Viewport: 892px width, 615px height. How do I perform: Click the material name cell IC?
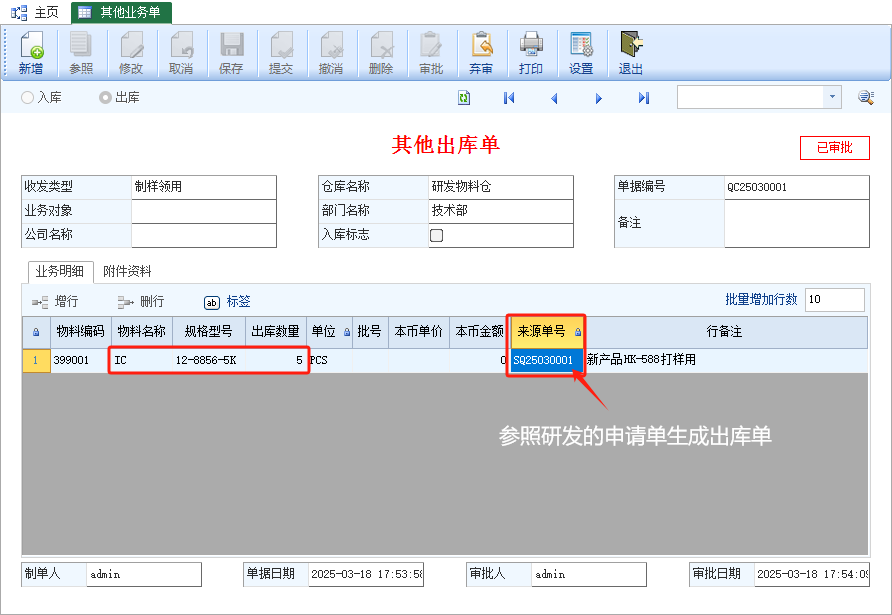tap(142, 360)
